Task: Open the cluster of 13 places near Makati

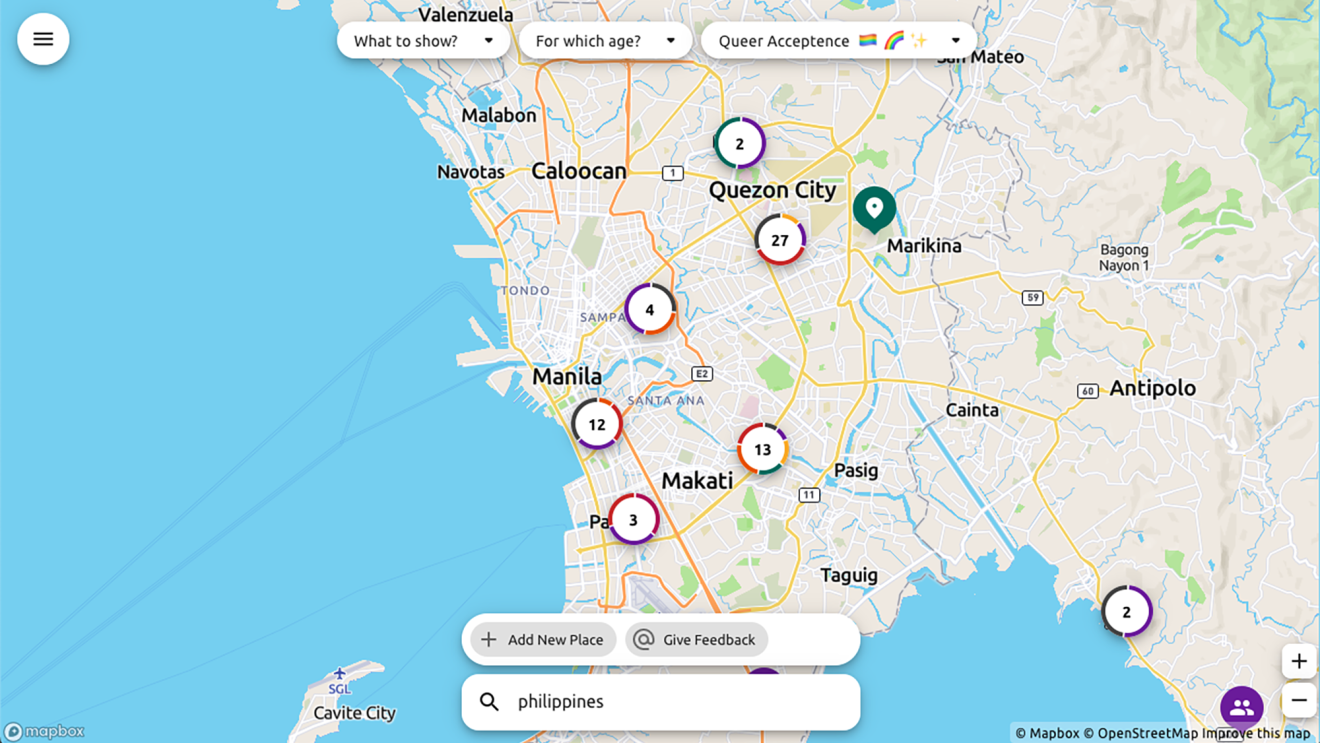Action: click(x=763, y=449)
